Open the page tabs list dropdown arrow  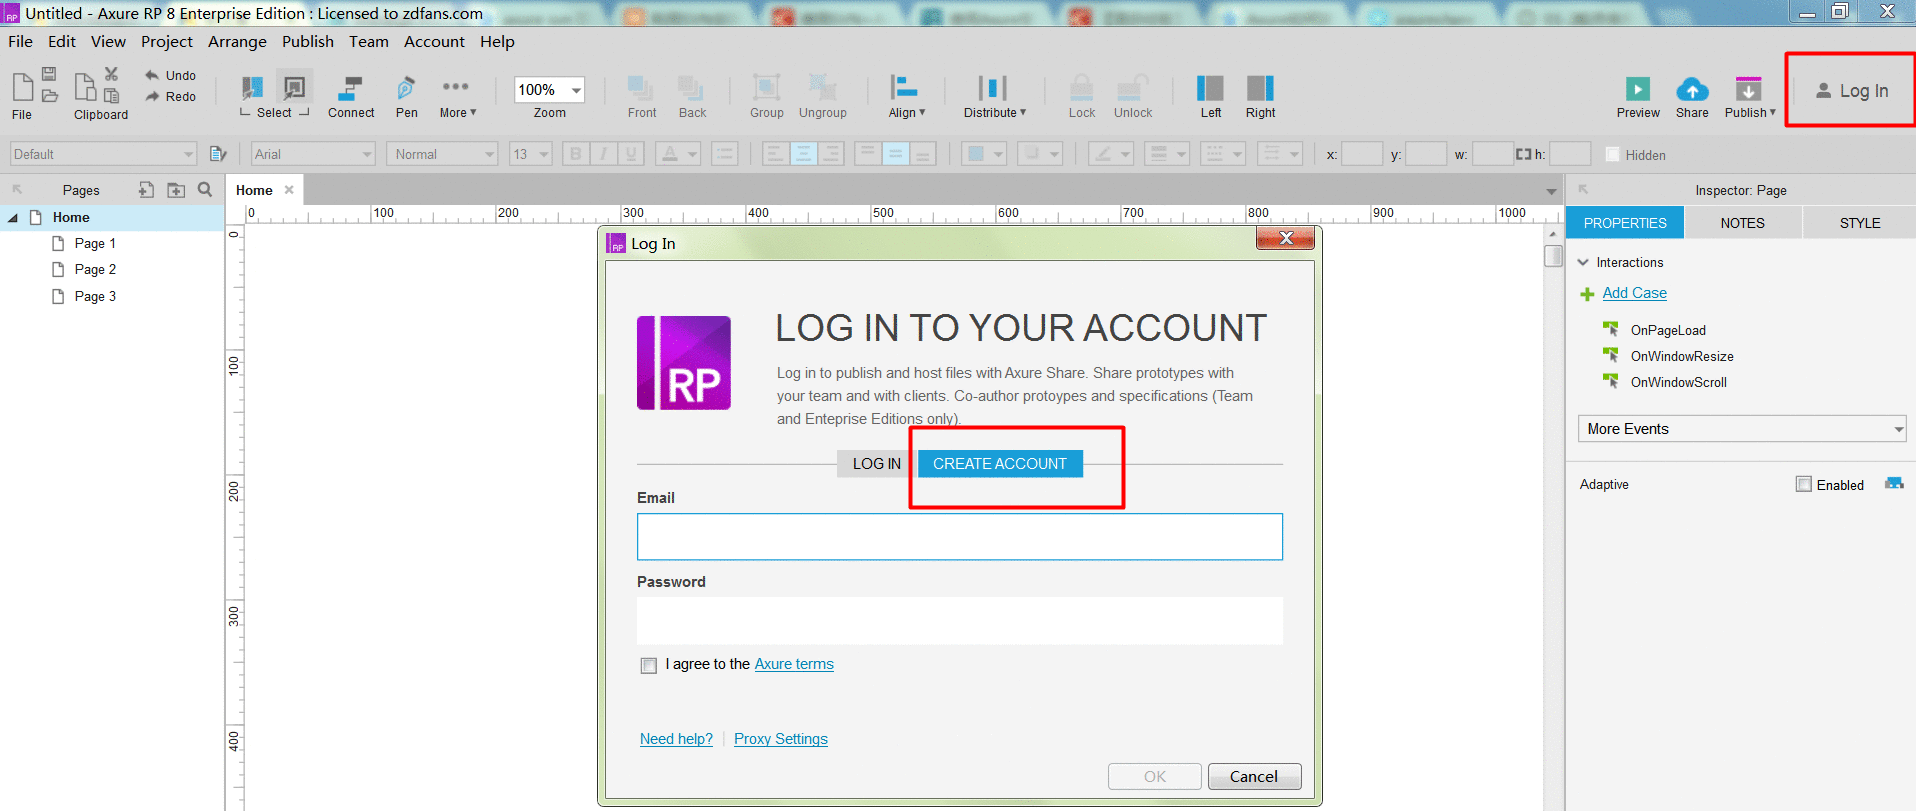click(x=1551, y=191)
